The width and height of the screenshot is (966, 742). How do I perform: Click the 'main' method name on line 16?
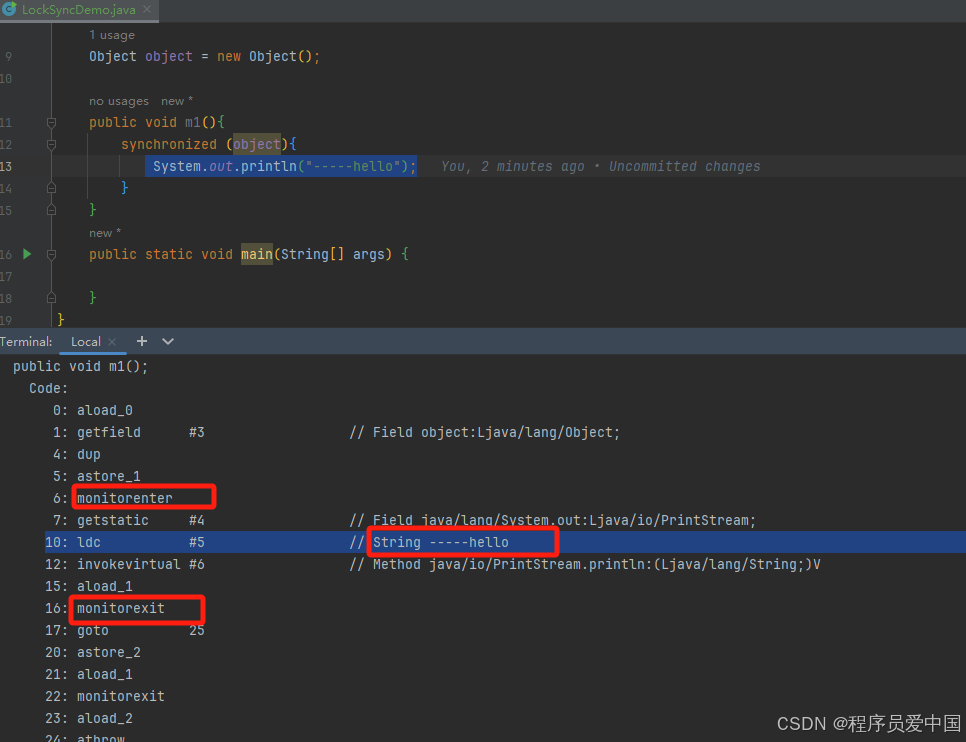tap(257, 254)
